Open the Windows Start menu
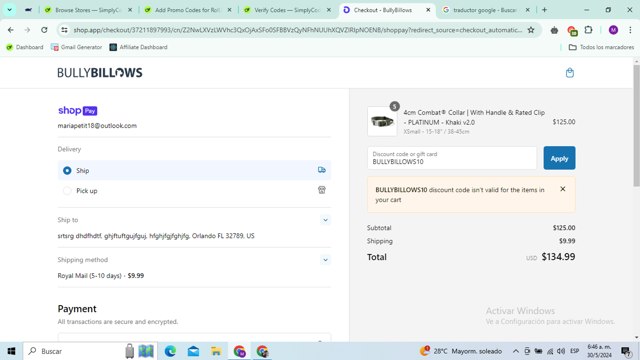Screen dimensions: 640x360 pos(11,351)
